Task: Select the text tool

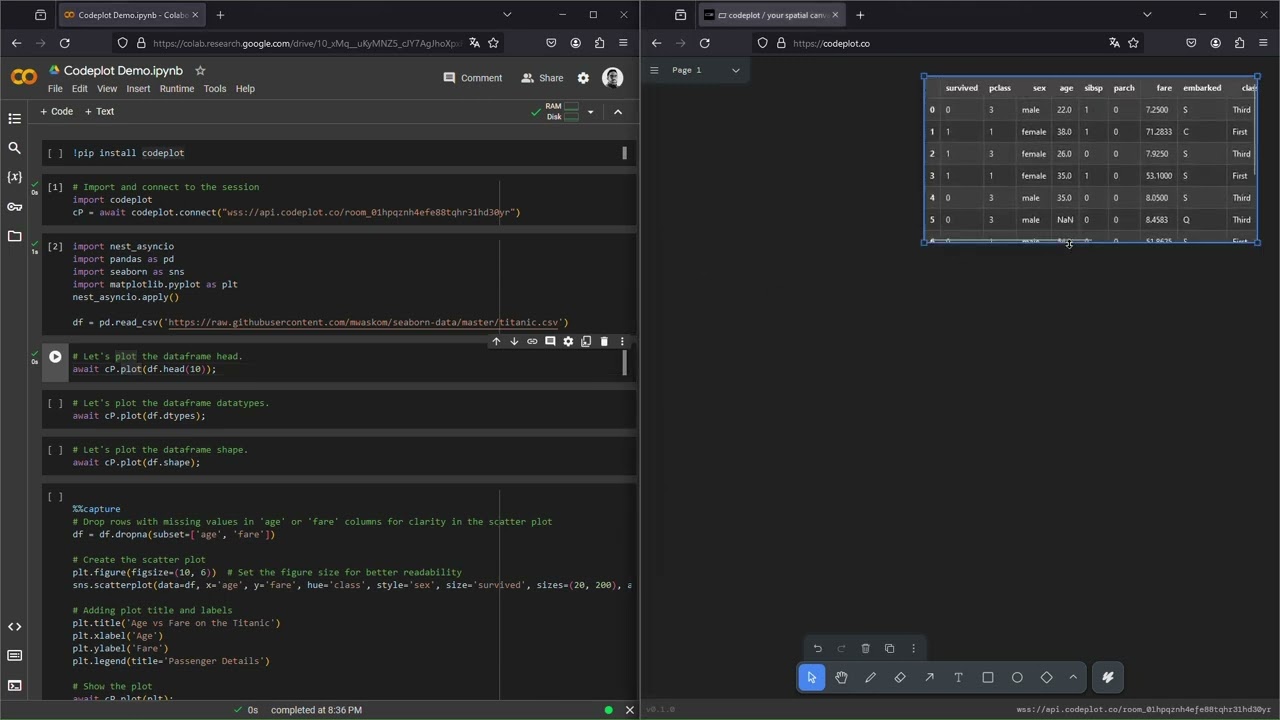Action: (x=958, y=677)
